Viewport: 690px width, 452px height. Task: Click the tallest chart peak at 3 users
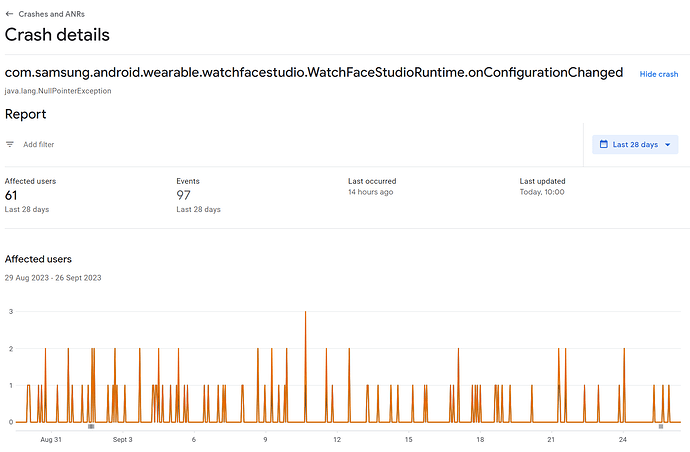pos(305,313)
